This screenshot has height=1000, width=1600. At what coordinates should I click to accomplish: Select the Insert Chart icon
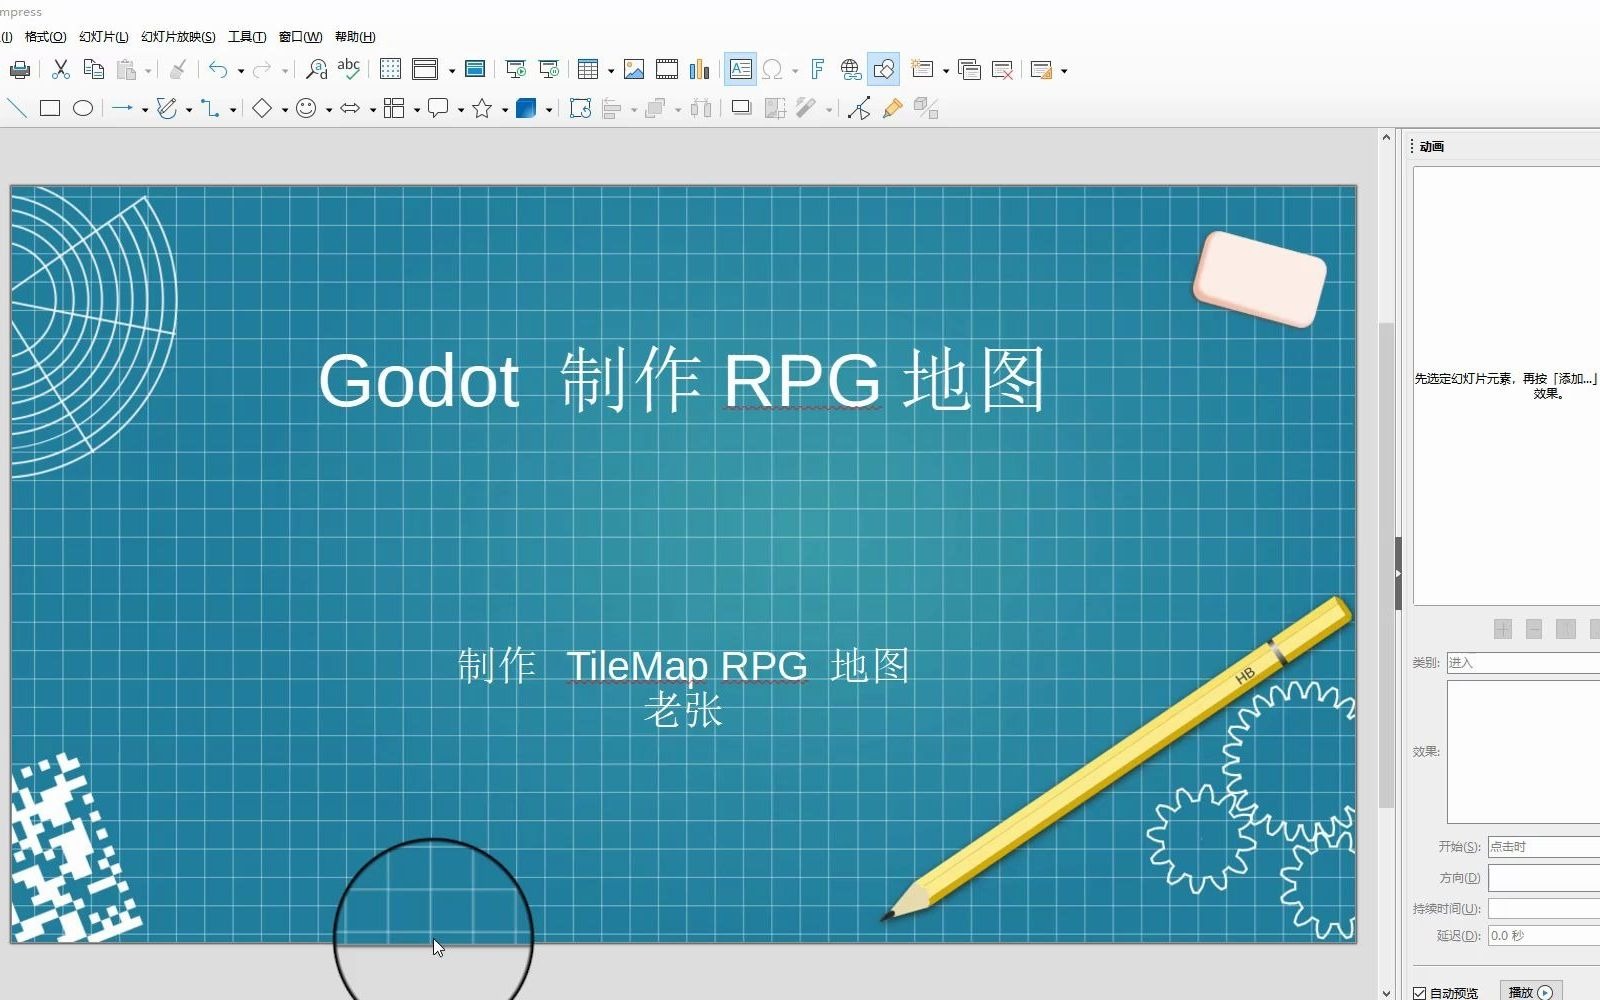[x=700, y=69]
